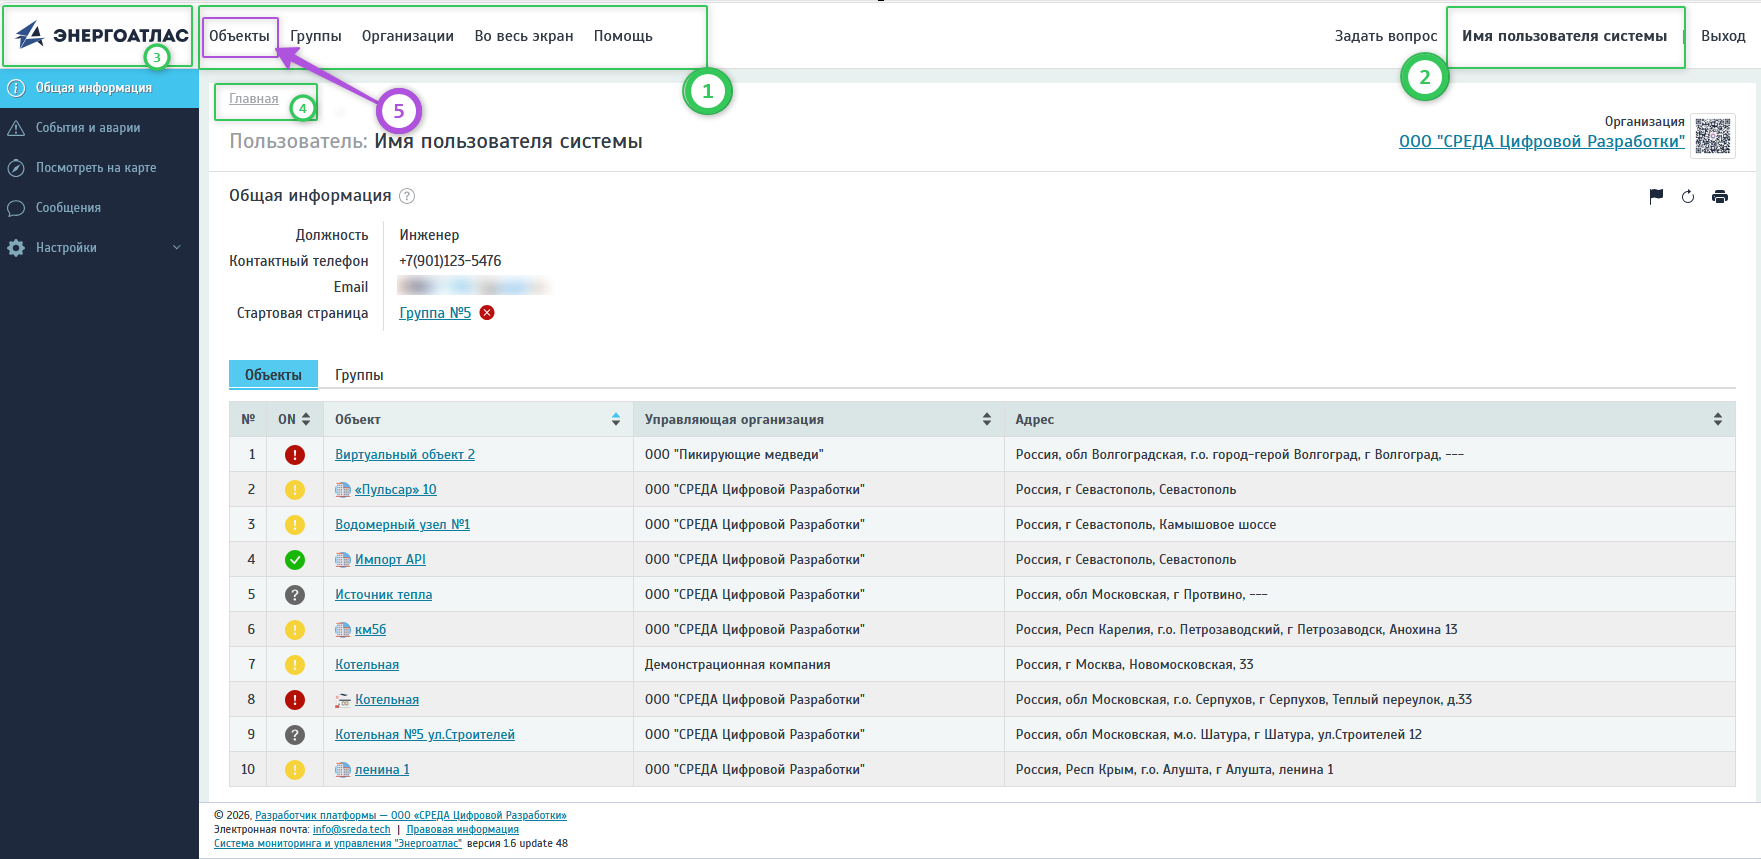Viewport: 1761px width, 859px height.
Task: Open Группа №5 start page link
Action: click(435, 313)
